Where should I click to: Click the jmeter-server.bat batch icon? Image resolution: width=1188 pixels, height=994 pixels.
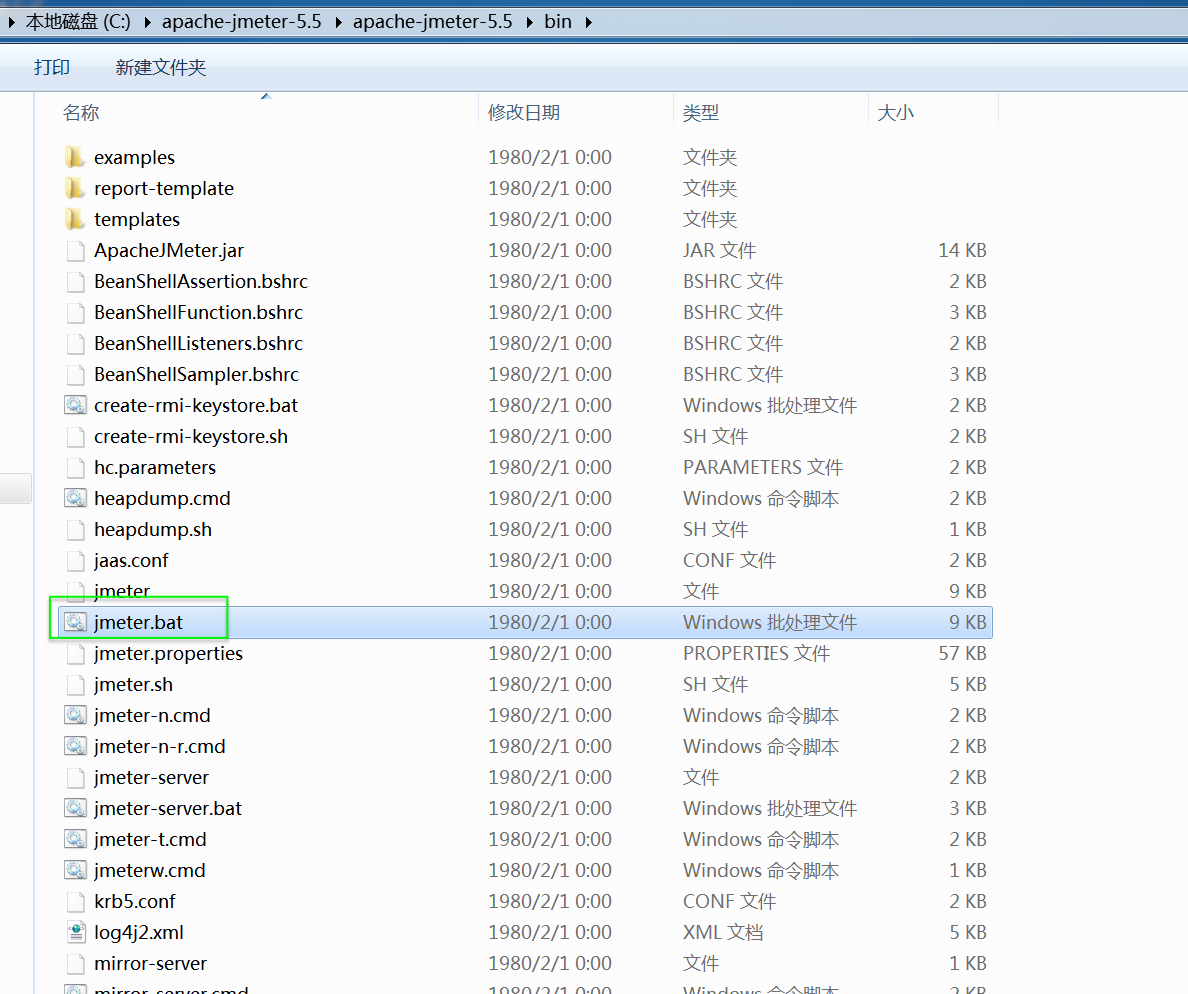pyautogui.click(x=75, y=808)
